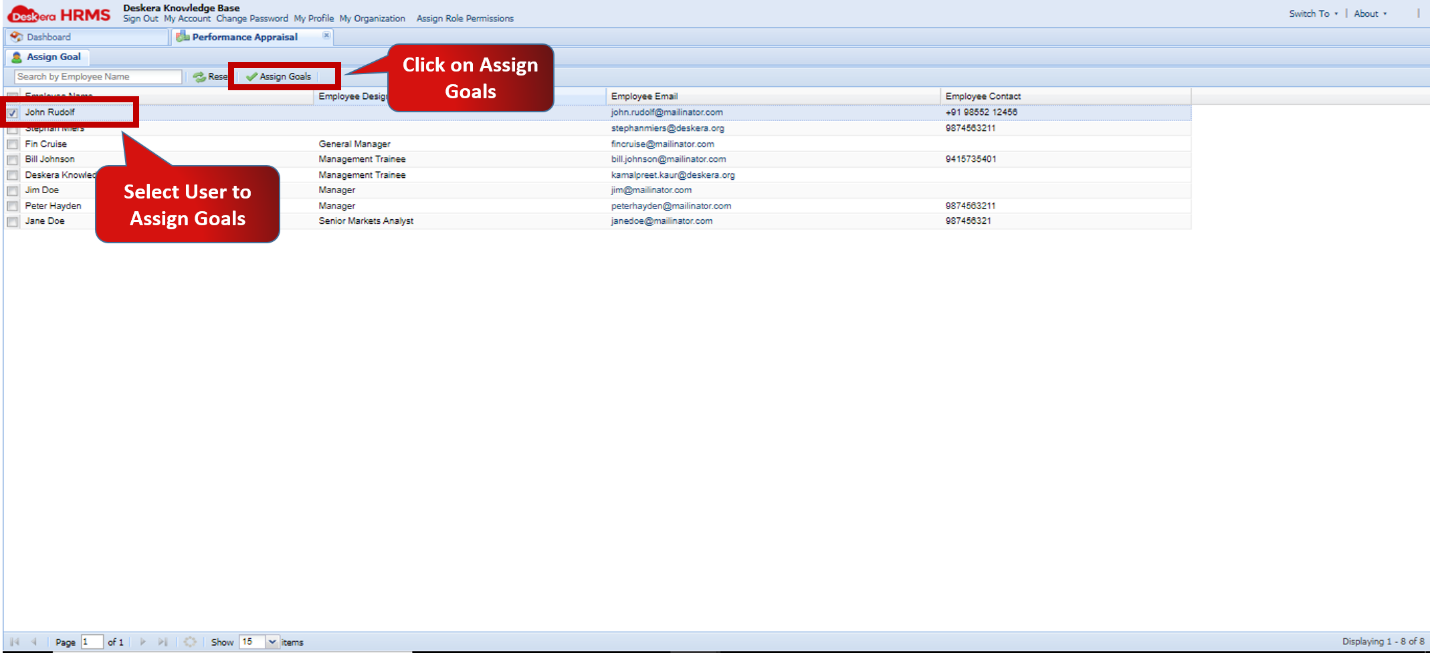The image size is (1430, 653).
Task: Click the green checkmark on Assign Goals
Action: pos(251,75)
